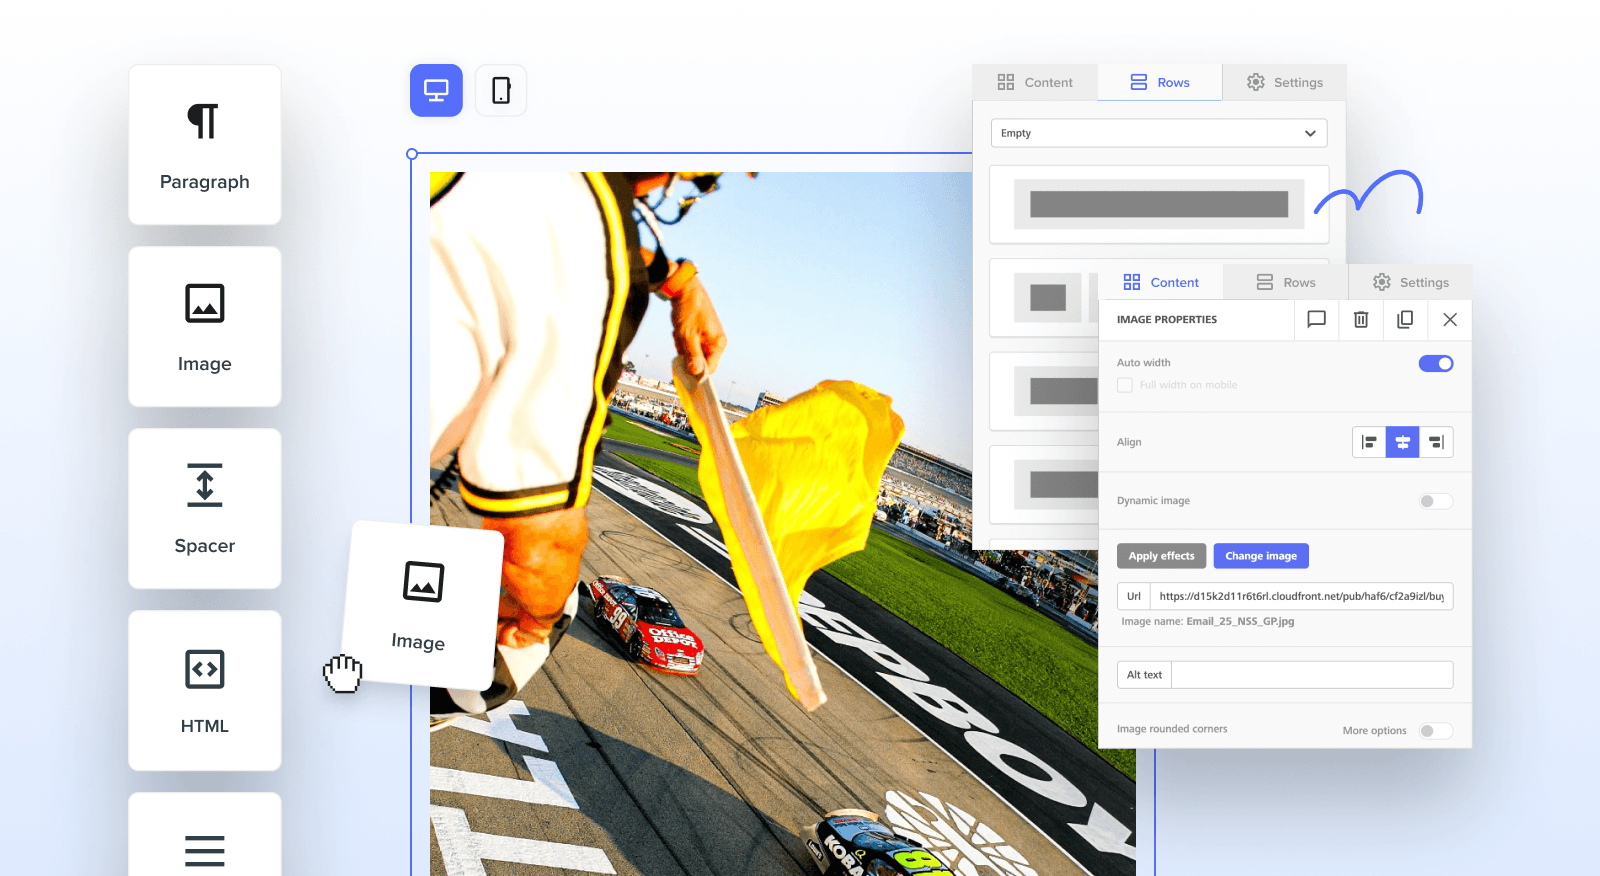Viewport: 1600px width, 876px height.
Task: Turn on More options toggle
Action: pos(1435,731)
